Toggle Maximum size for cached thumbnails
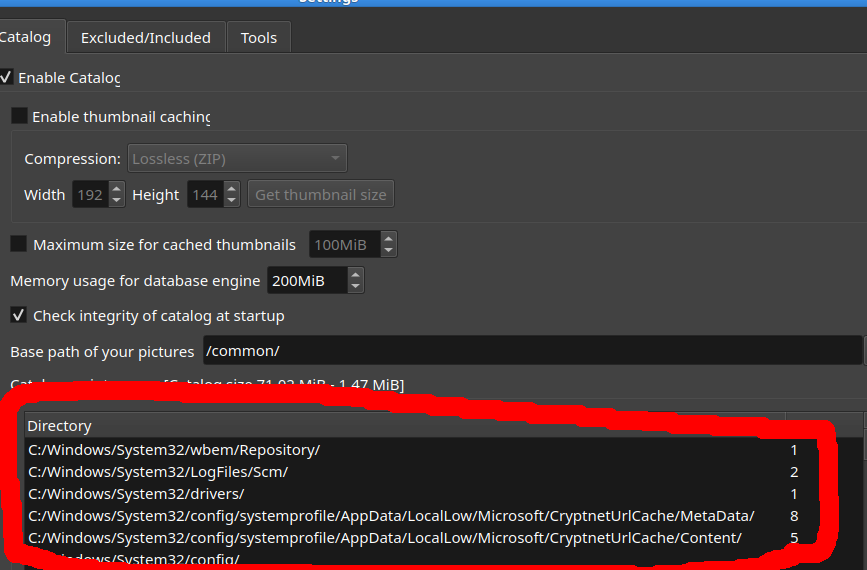This screenshot has height=570, width=867. [x=19, y=244]
